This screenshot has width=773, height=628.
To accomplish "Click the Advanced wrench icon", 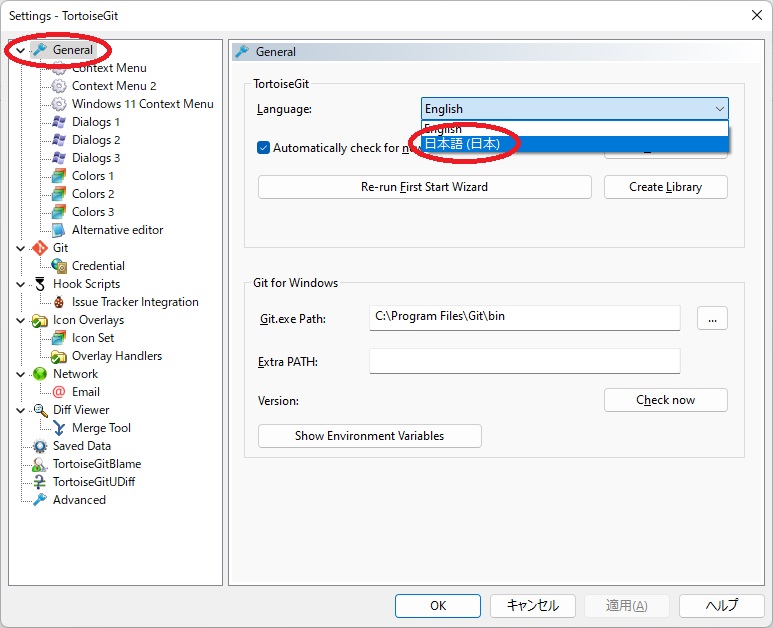I will (x=40, y=500).
